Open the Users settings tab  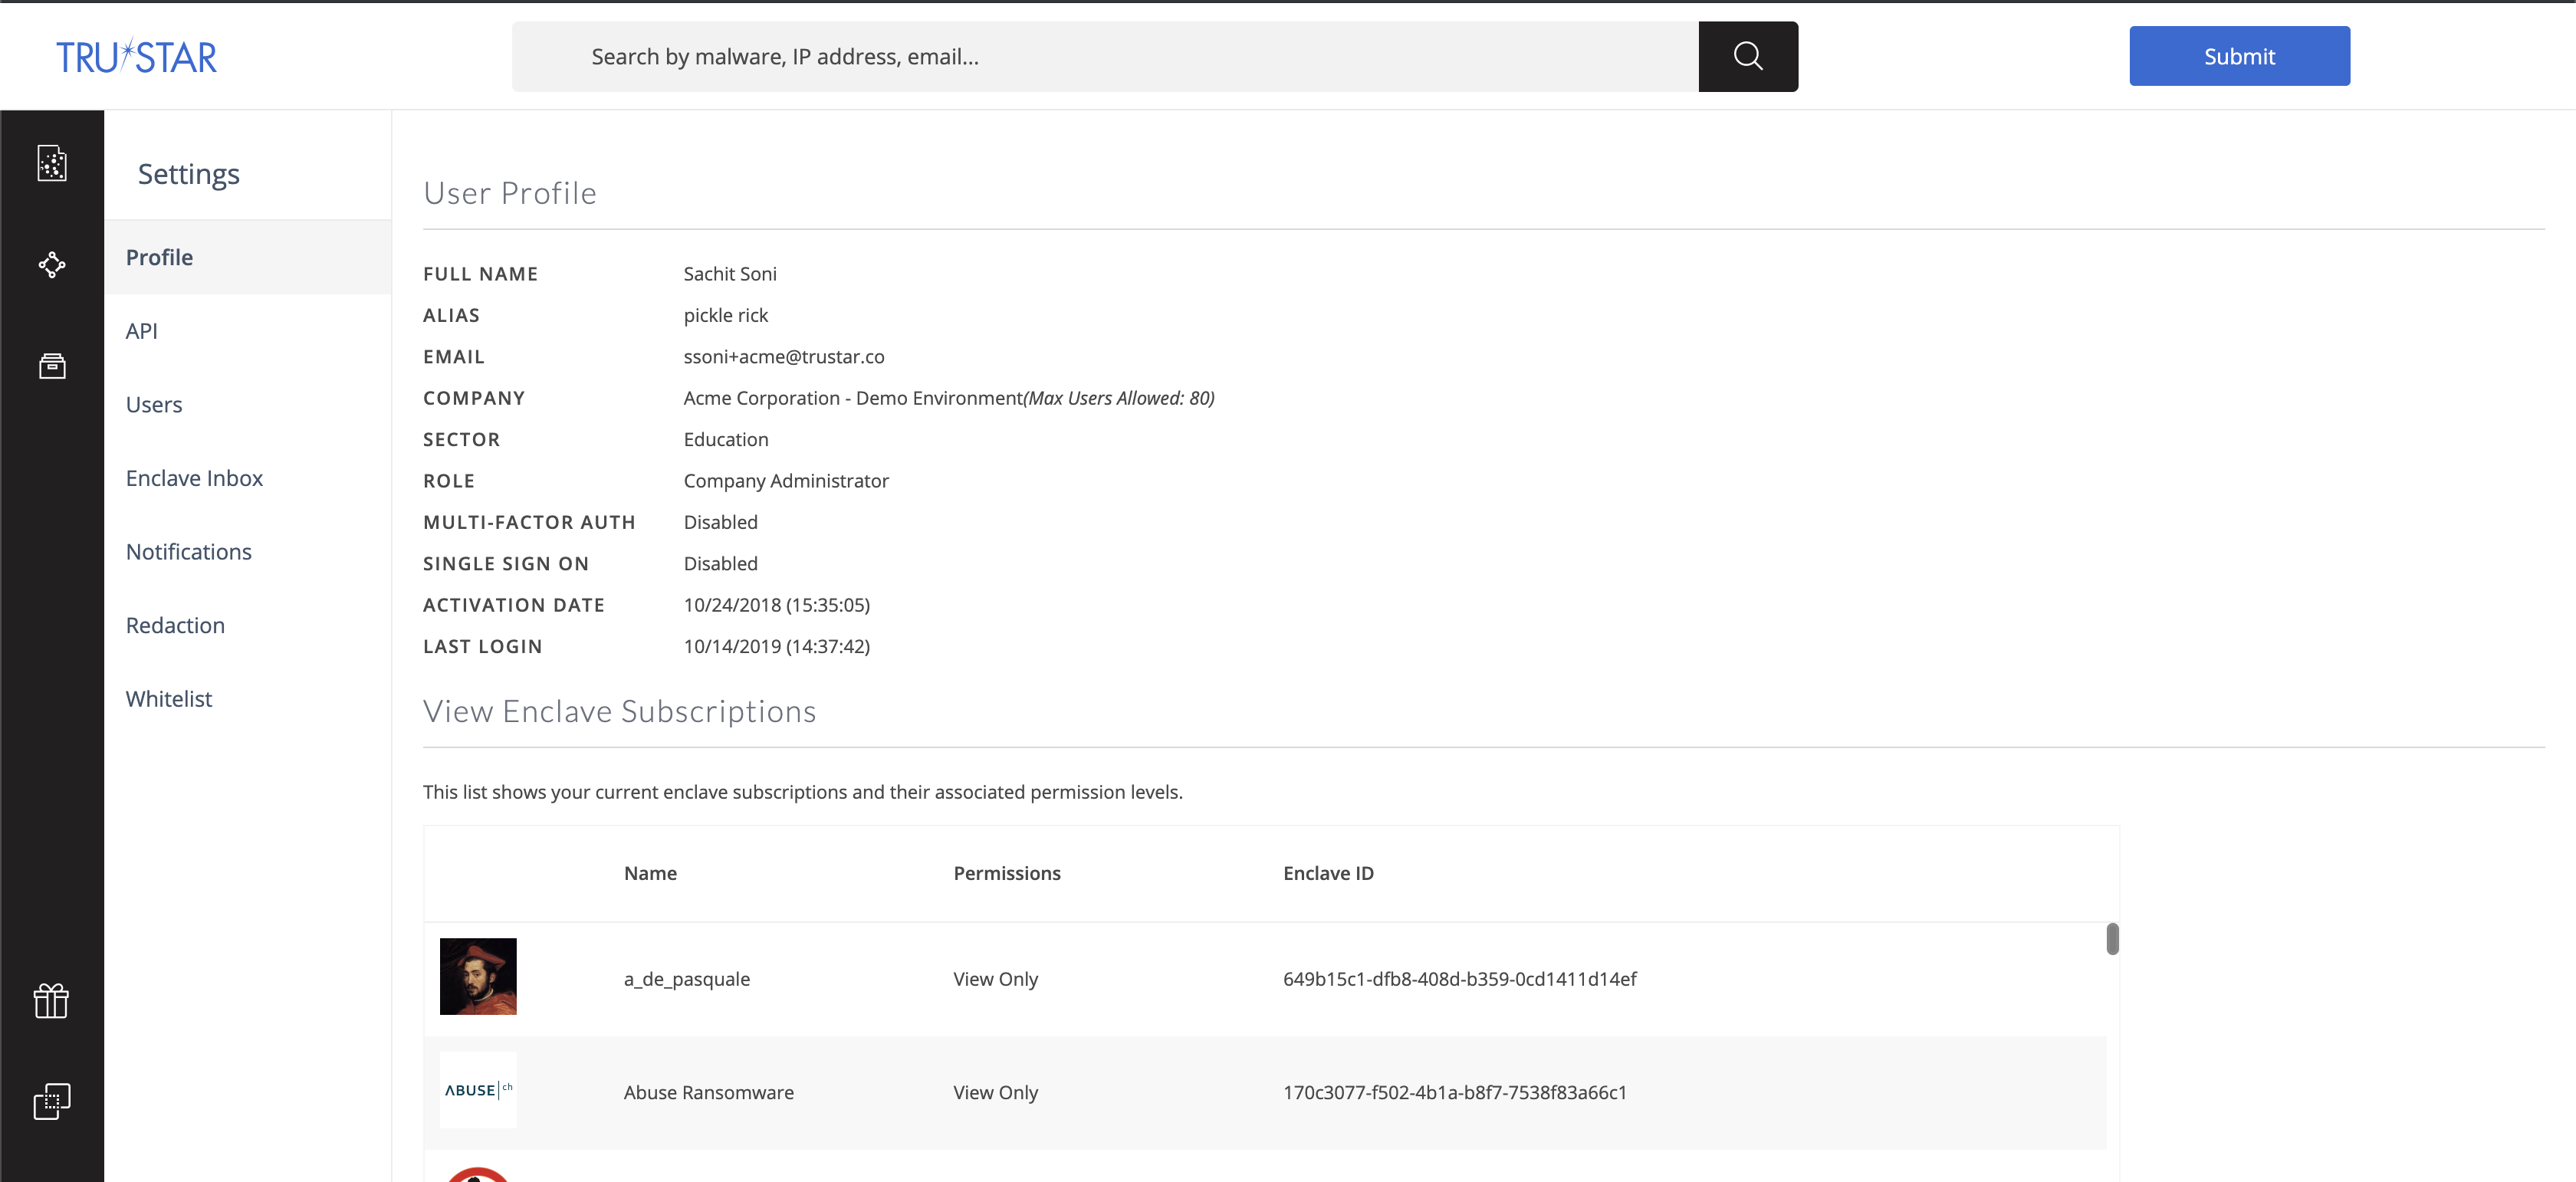coord(247,404)
